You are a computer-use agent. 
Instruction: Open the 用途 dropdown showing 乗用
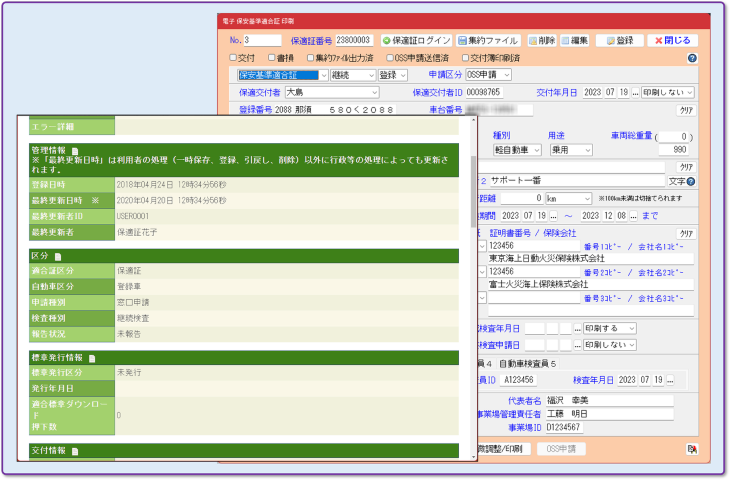[571, 150]
